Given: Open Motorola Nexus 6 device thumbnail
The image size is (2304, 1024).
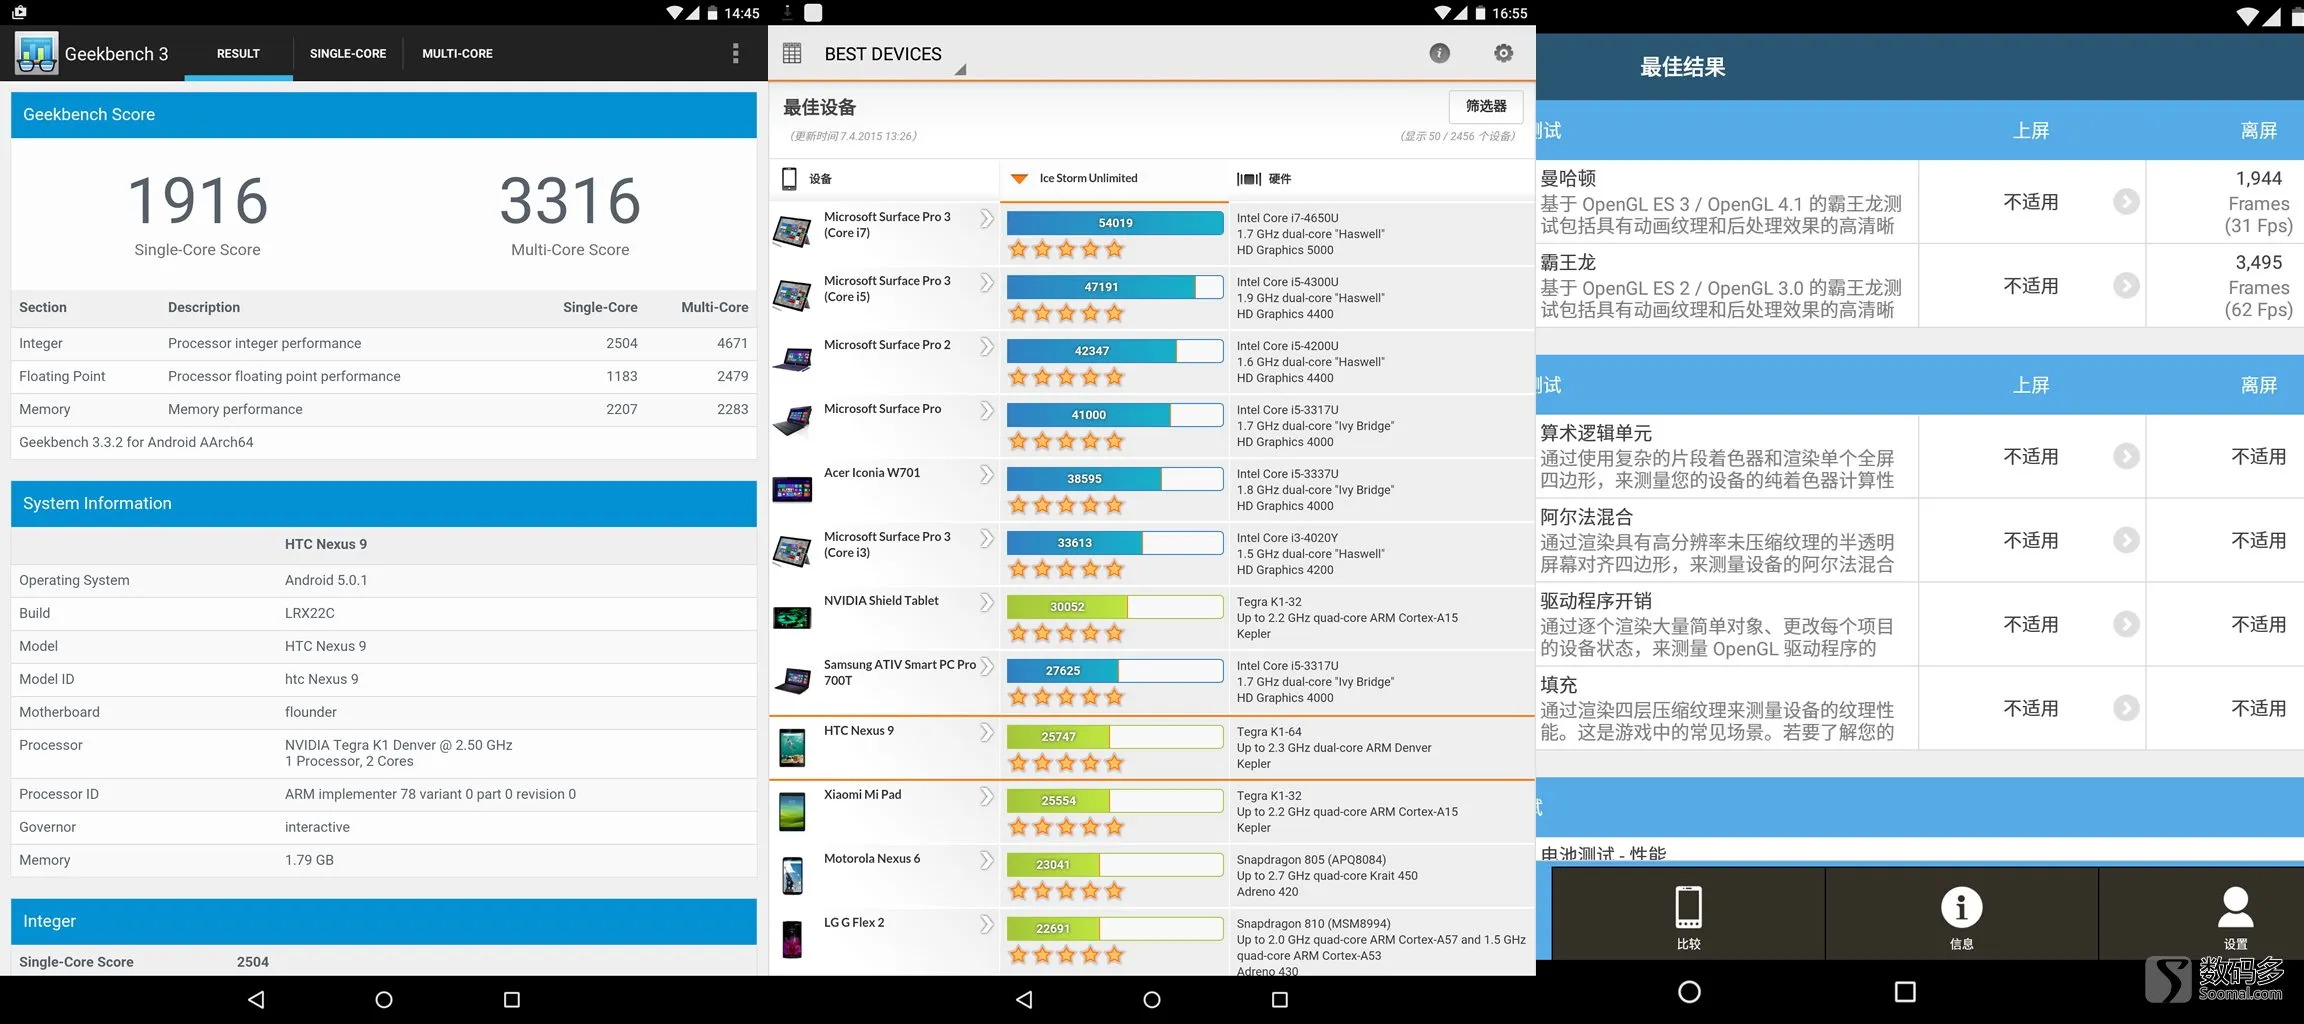Looking at the screenshot, I should 792,876.
